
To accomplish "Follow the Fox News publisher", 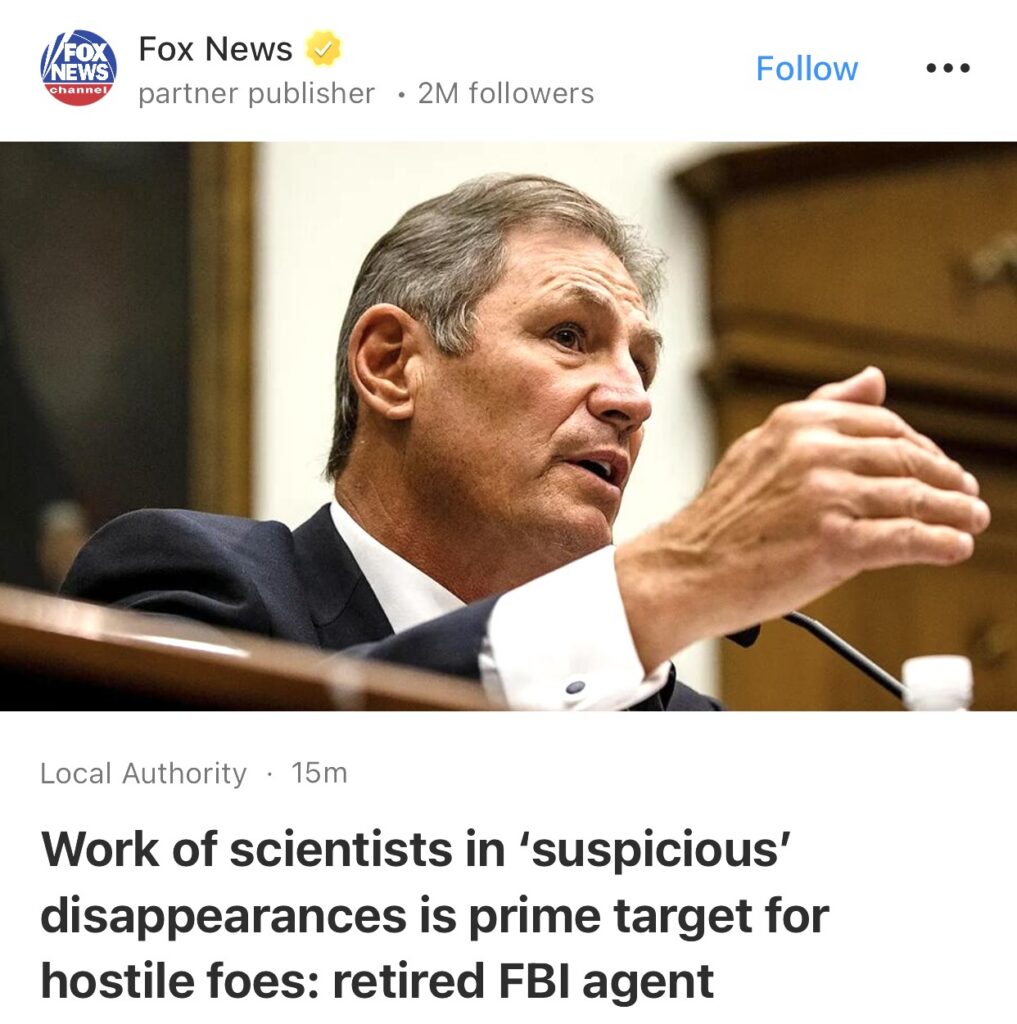I will pos(807,69).
